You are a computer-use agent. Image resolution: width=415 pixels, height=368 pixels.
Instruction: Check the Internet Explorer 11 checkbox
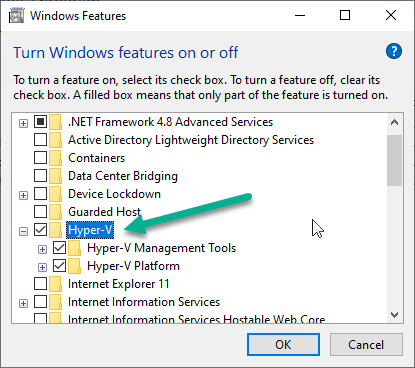[40, 284]
